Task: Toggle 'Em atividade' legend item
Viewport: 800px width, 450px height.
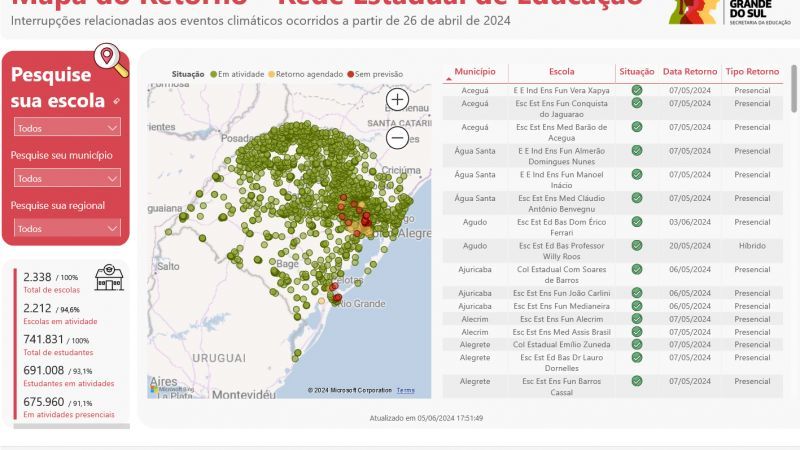Action: click(x=236, y=74)
